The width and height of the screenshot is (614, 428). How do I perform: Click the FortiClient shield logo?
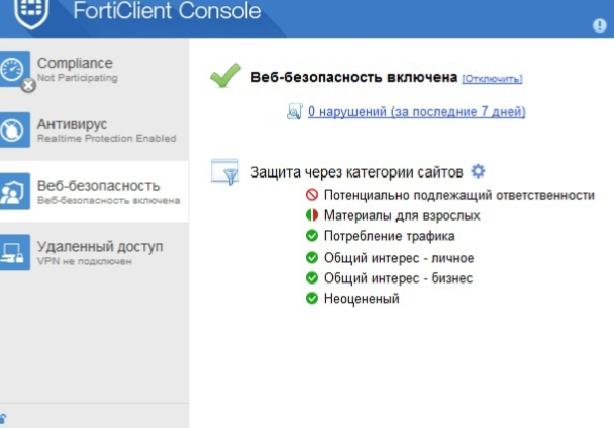(x=31, y=12)
